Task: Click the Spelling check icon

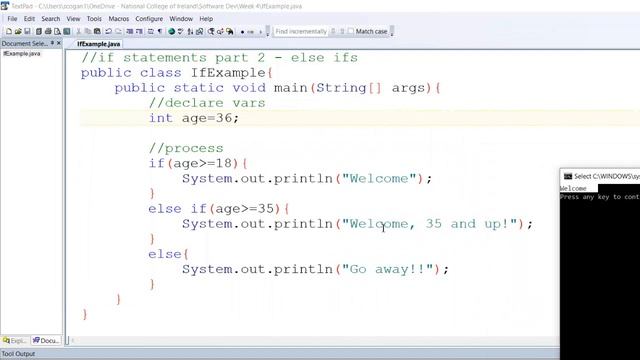Action: pyautogui.click(x=180, y=31)
